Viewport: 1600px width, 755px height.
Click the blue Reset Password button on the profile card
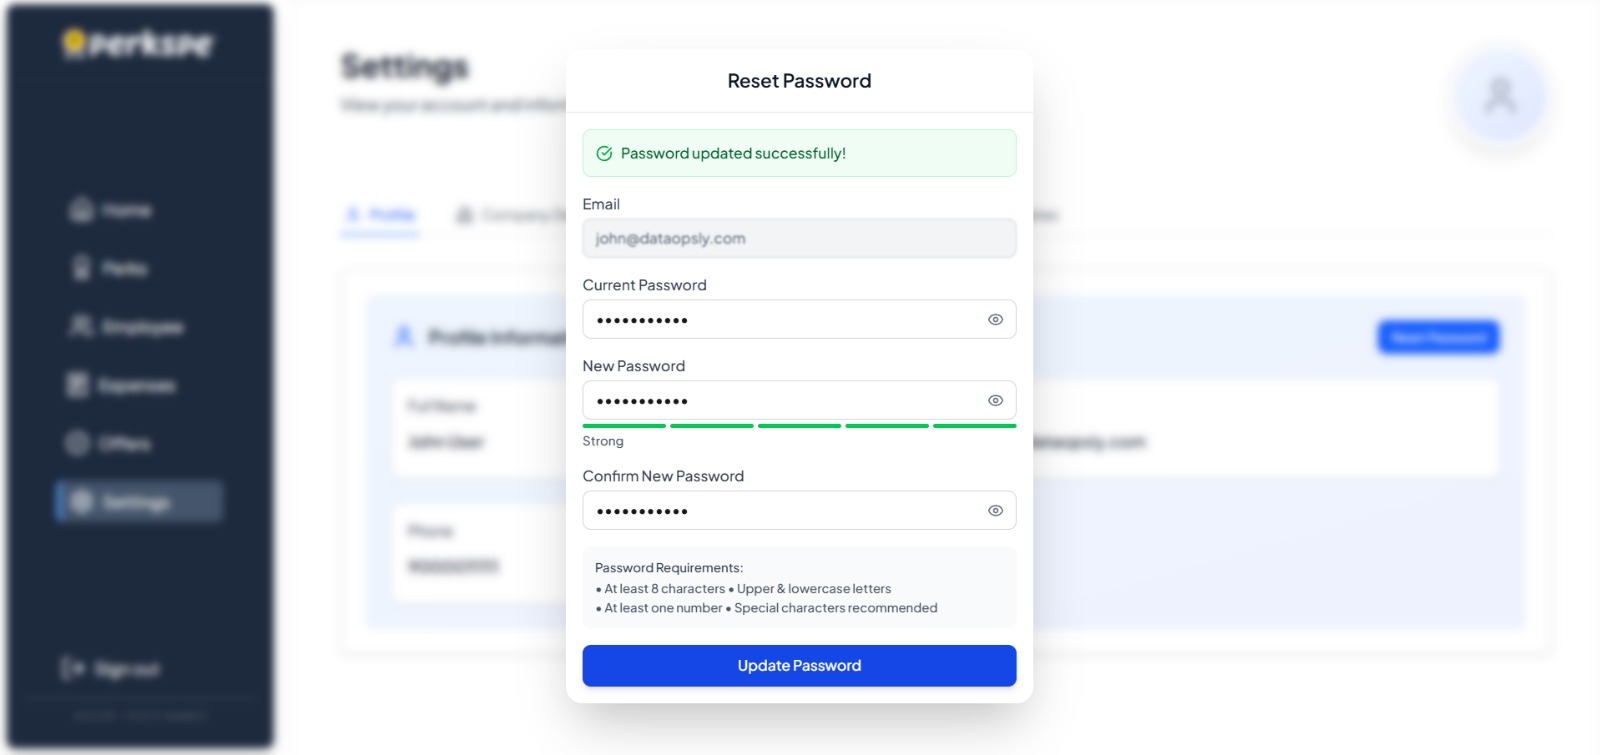click(1438, 338)
